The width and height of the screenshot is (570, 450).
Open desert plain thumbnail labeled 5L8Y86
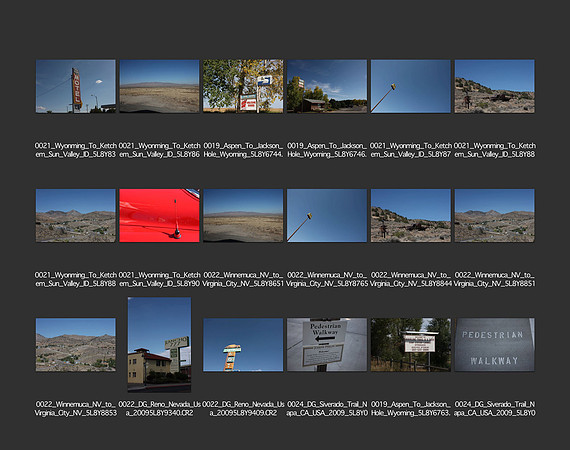[x=160, y=86]
